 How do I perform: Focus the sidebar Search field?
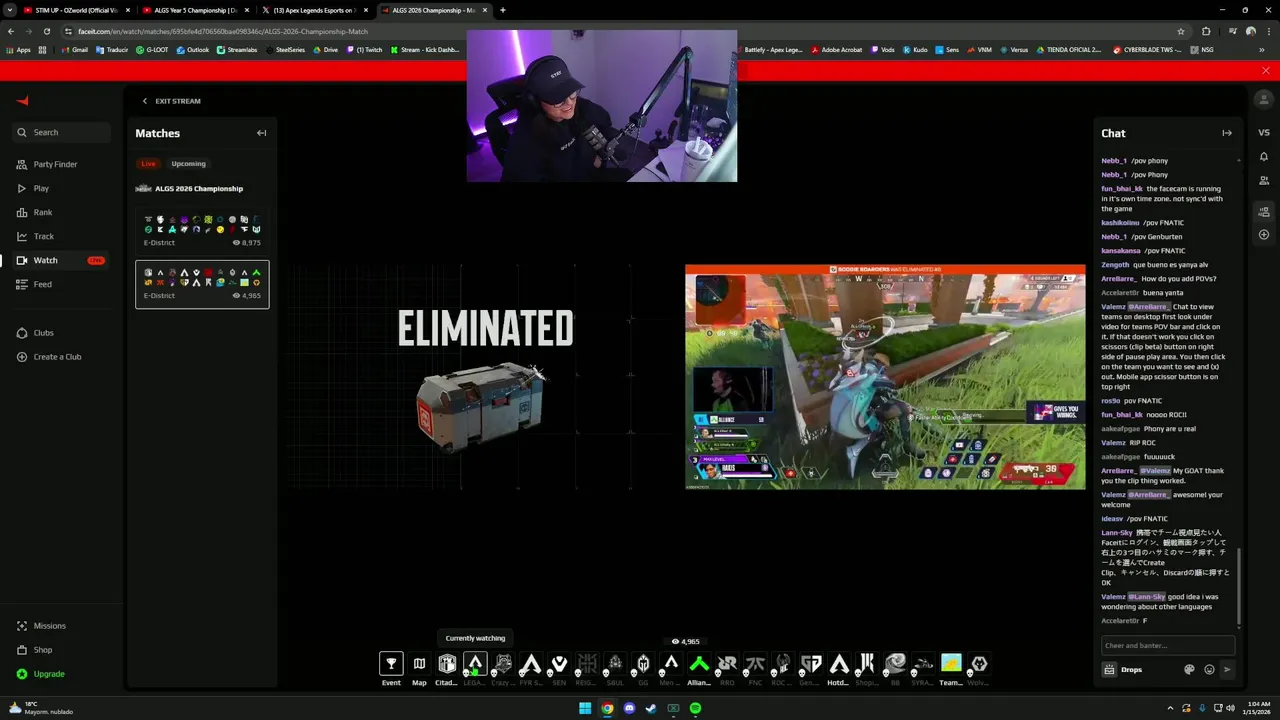[x=61, y=132]
